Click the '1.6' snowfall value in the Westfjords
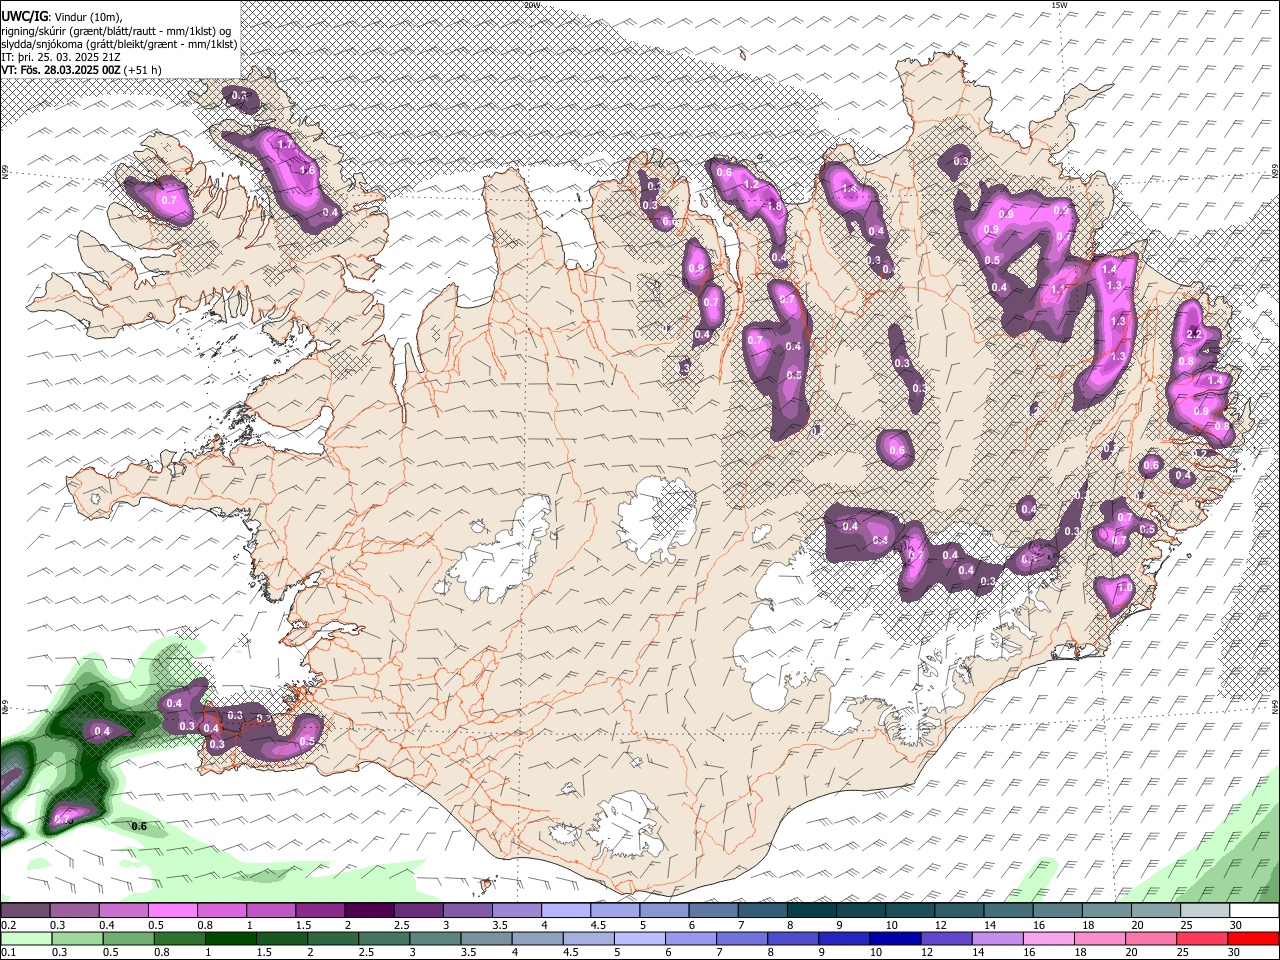This screenshot has width=1280, height=960. pos(307,171)
